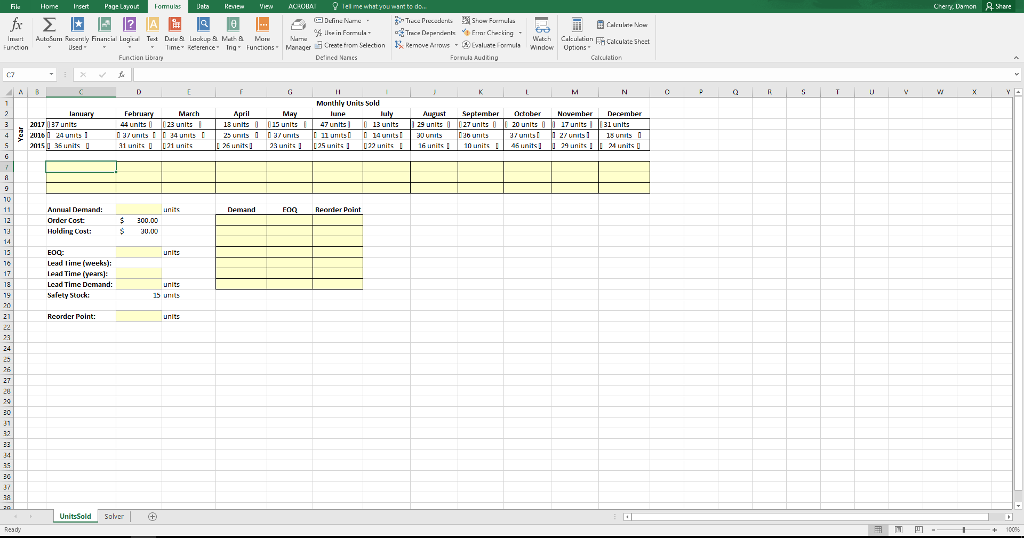Adjust the zoom slider
Image resolution: width=1024 pixels, height=538 pixels.
coord(964,530)
